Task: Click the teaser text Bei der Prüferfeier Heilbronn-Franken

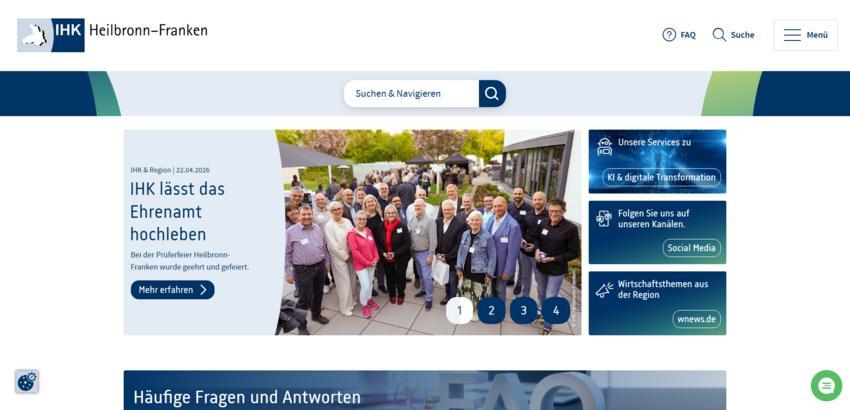Action: pyautogui.click(x=190, y=261)
